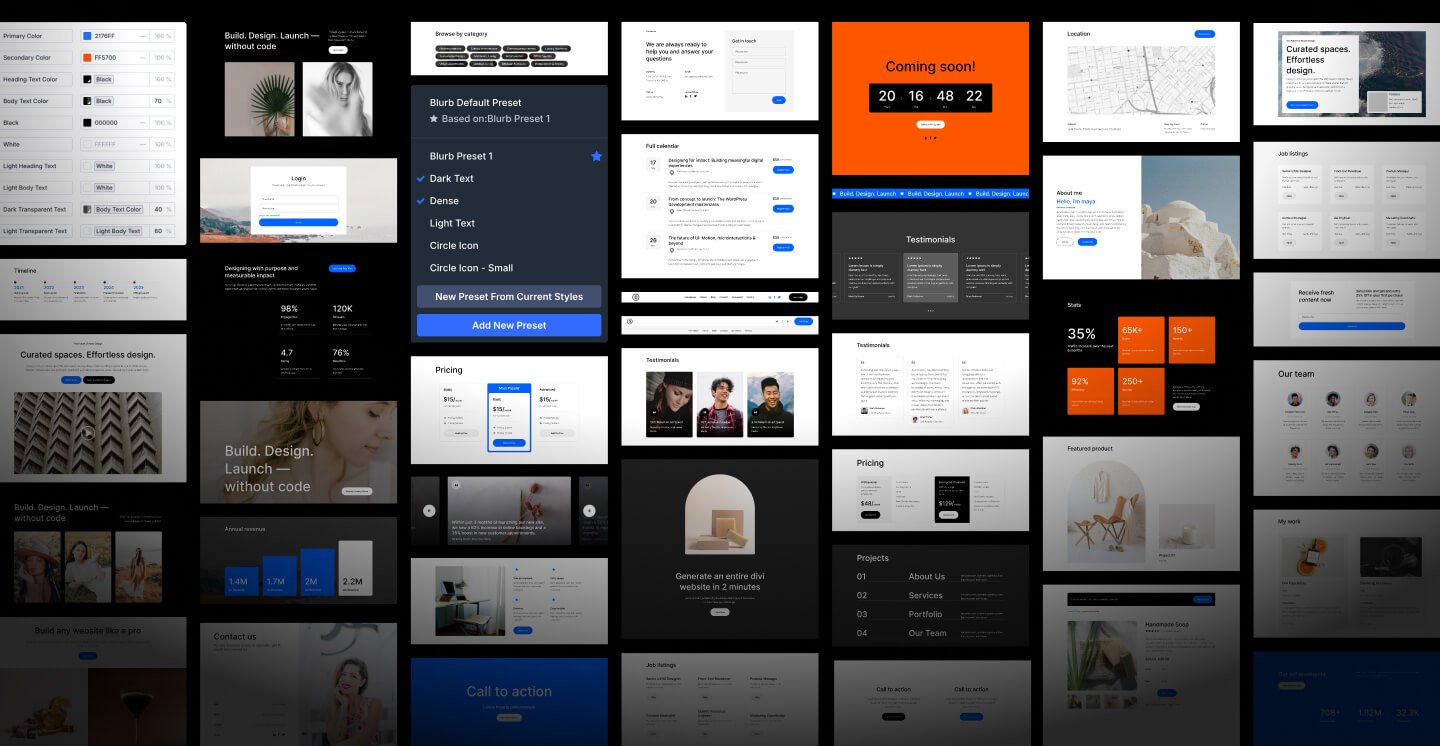Viewport: 1440px width, 746px height.
Task: Click the LinkedIn icon in the contact section
Action: click(686, 96)
